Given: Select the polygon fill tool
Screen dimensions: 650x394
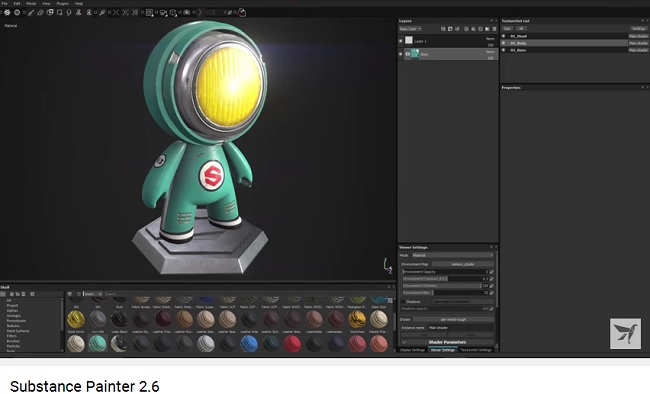Looking at the screenshot, I should tap(59, 12).
